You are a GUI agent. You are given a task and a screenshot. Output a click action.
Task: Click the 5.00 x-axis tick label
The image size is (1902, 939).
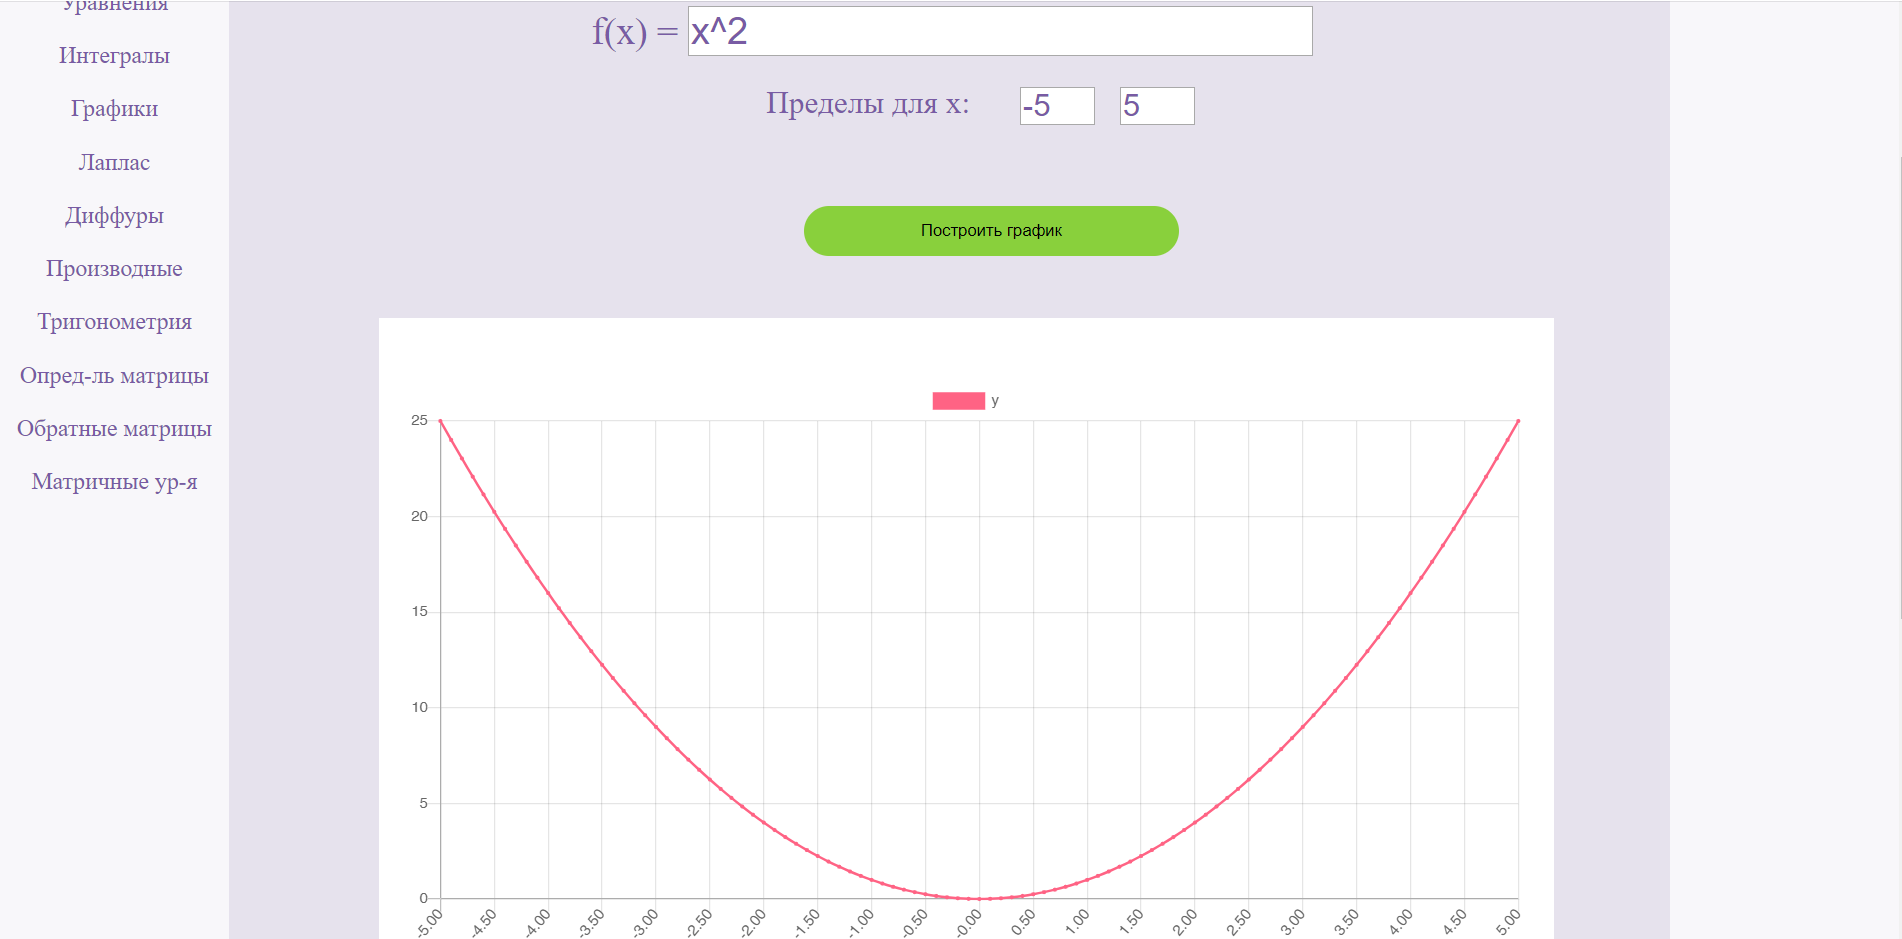point(1508,922)
